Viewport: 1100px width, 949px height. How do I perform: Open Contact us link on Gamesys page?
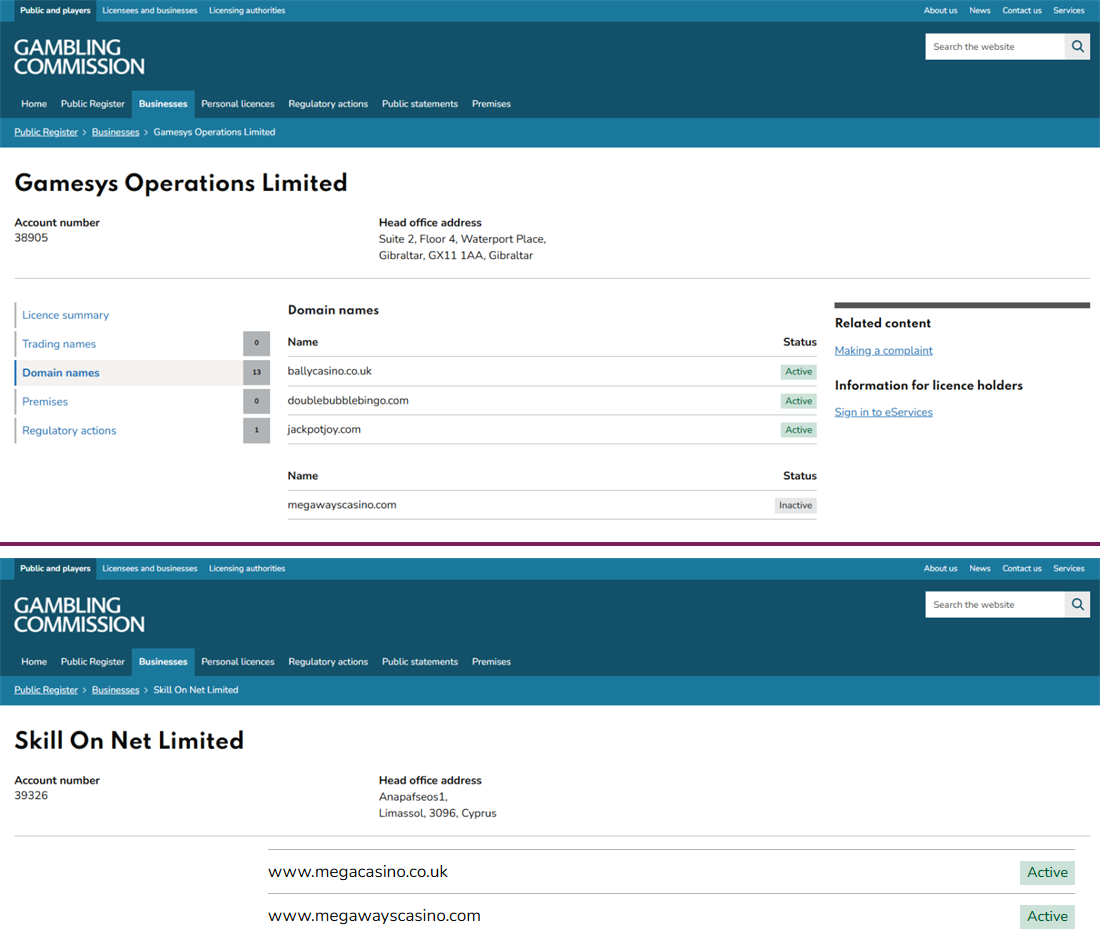(x=1021, y=11)
